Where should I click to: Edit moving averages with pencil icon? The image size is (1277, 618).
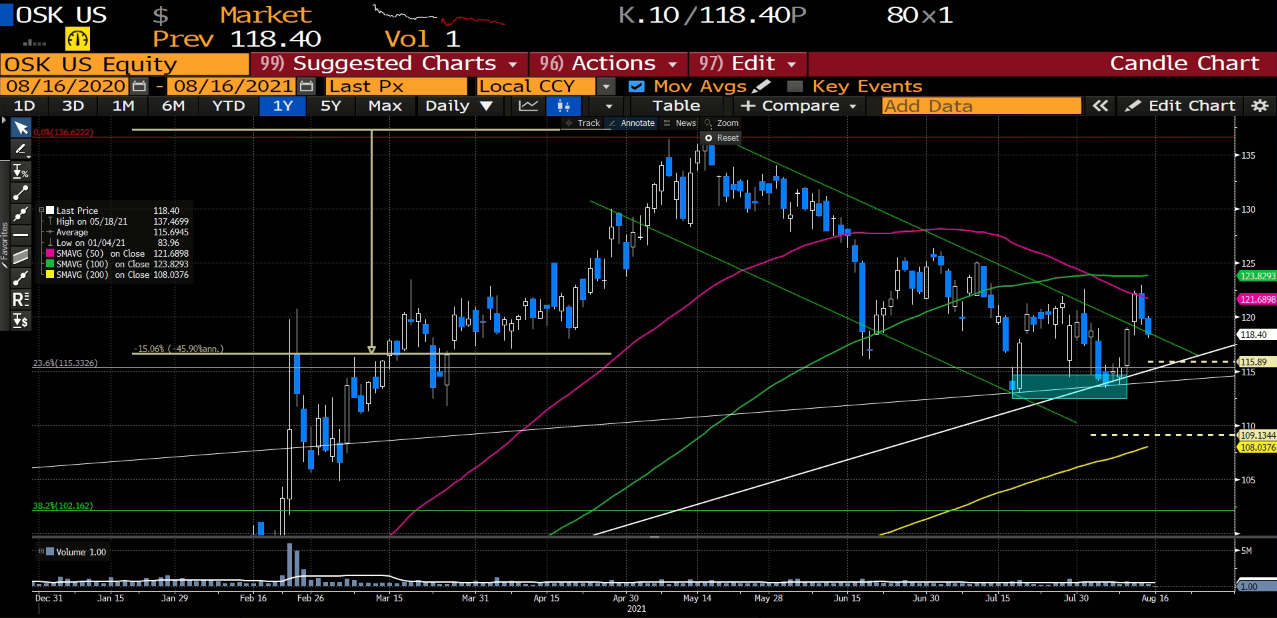(x=762, y=86)
